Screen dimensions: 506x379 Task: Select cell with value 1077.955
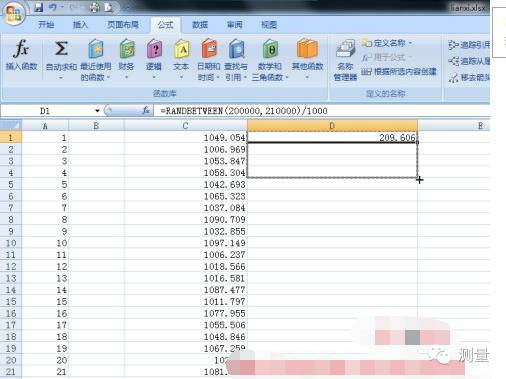pos(185,313)
